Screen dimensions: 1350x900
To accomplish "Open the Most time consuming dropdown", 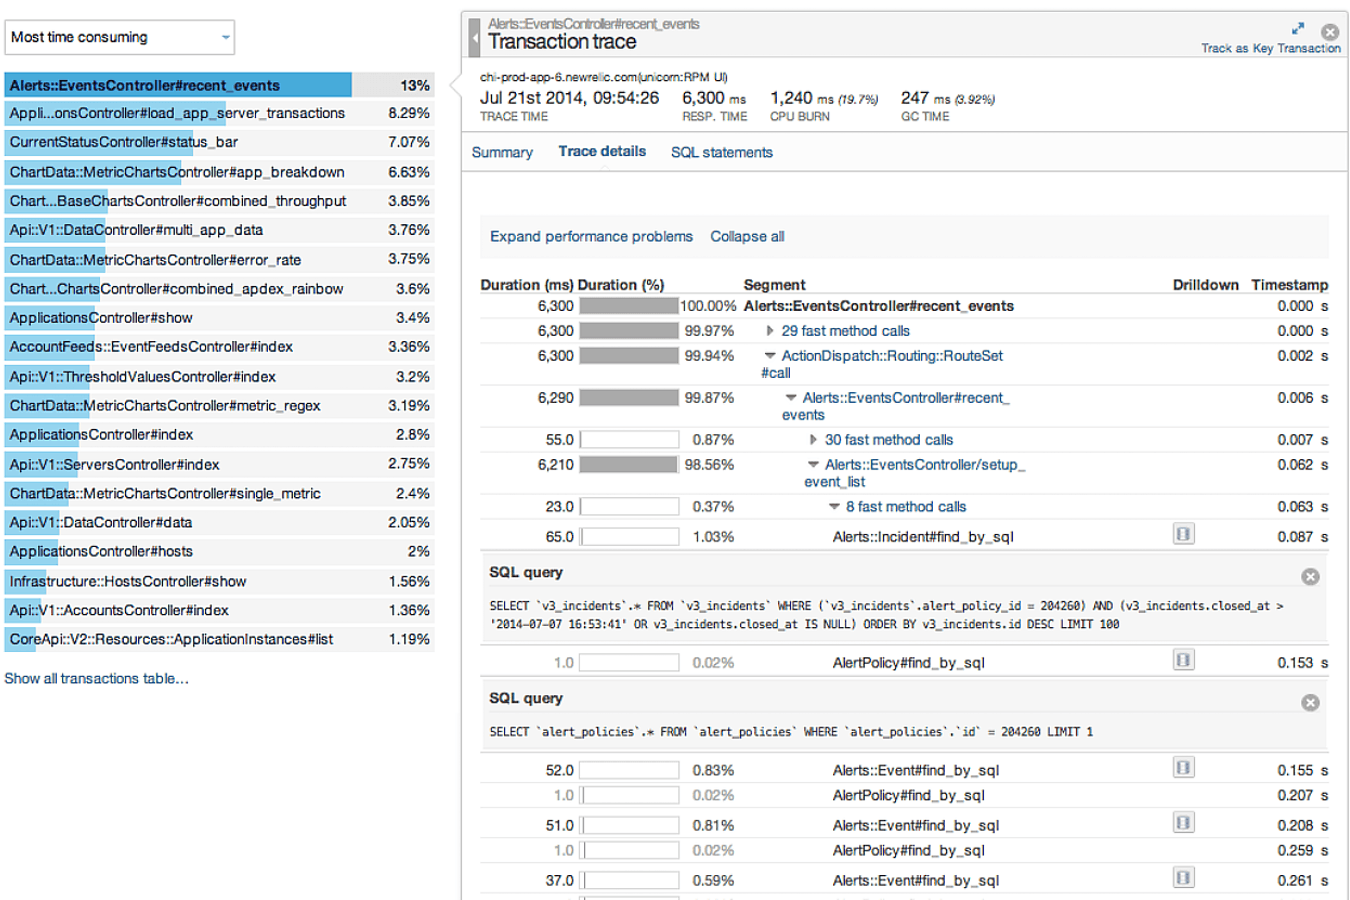I will [x=120, y=38].
